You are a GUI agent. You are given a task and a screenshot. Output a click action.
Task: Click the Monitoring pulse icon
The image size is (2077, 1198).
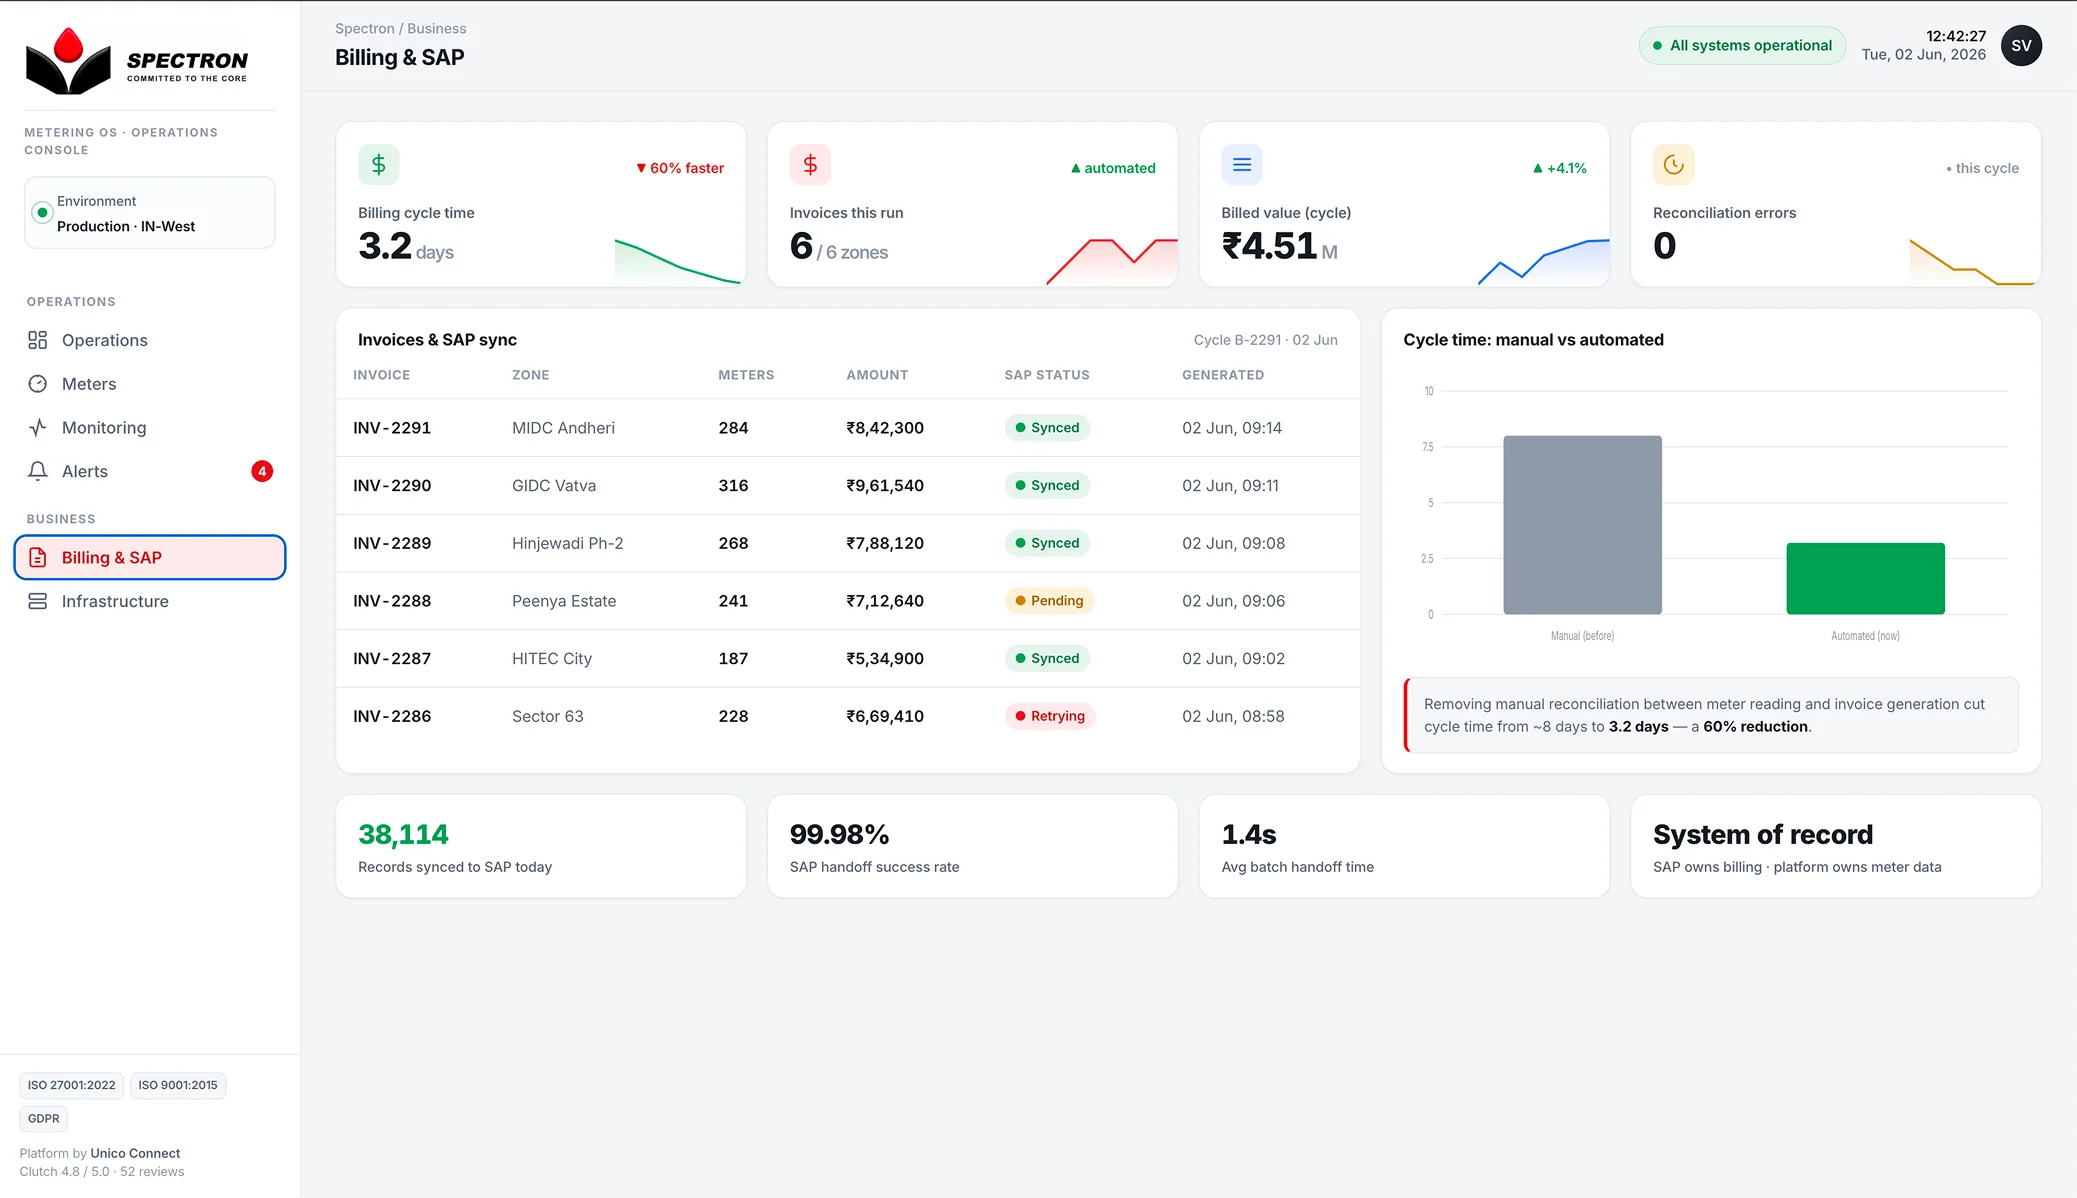click(38, 428)
